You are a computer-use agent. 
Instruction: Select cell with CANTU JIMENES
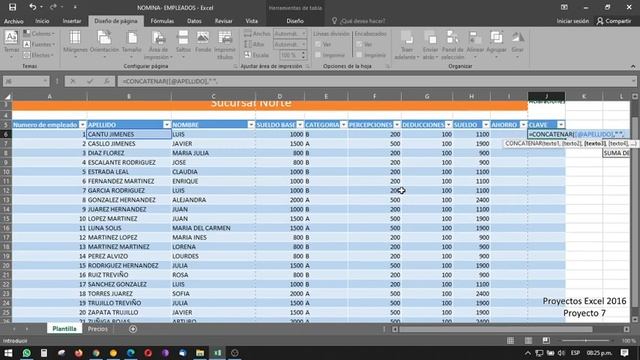coord(129,134)
